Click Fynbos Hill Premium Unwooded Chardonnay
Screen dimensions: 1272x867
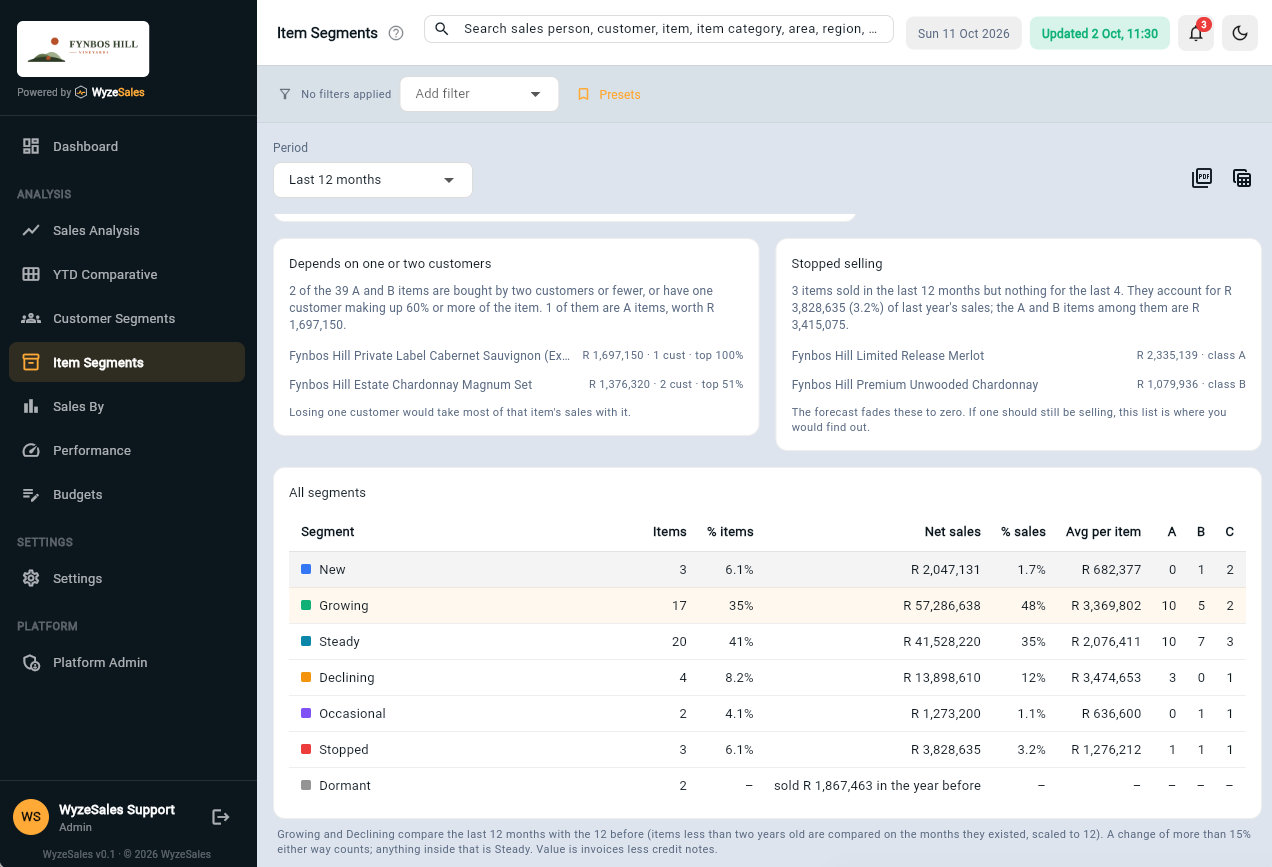point(915,385)
